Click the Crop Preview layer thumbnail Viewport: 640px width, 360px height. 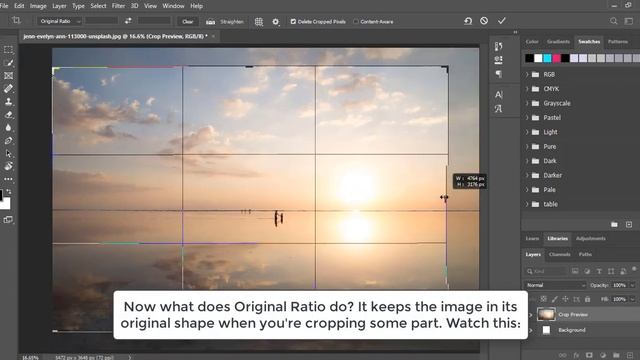point(546,314)
